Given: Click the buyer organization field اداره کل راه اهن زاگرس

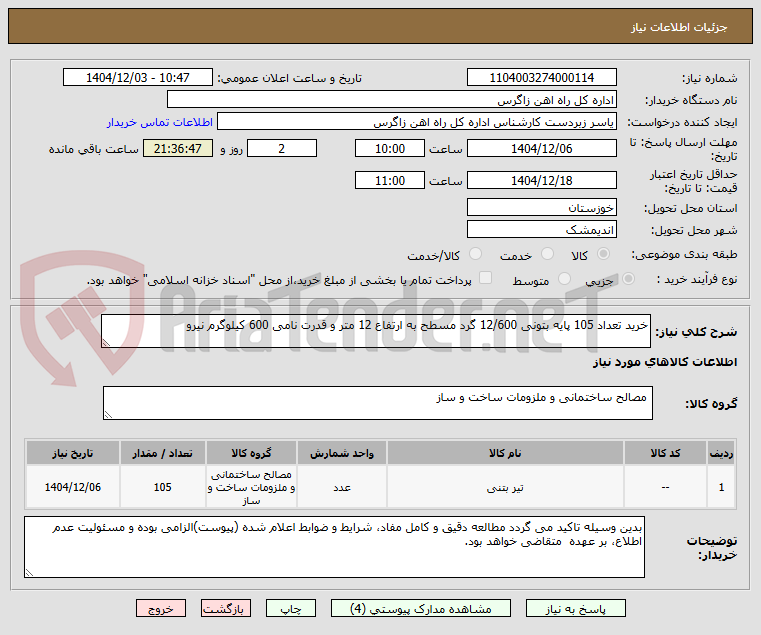Looking at the screenshot, I should pos(392,100).
